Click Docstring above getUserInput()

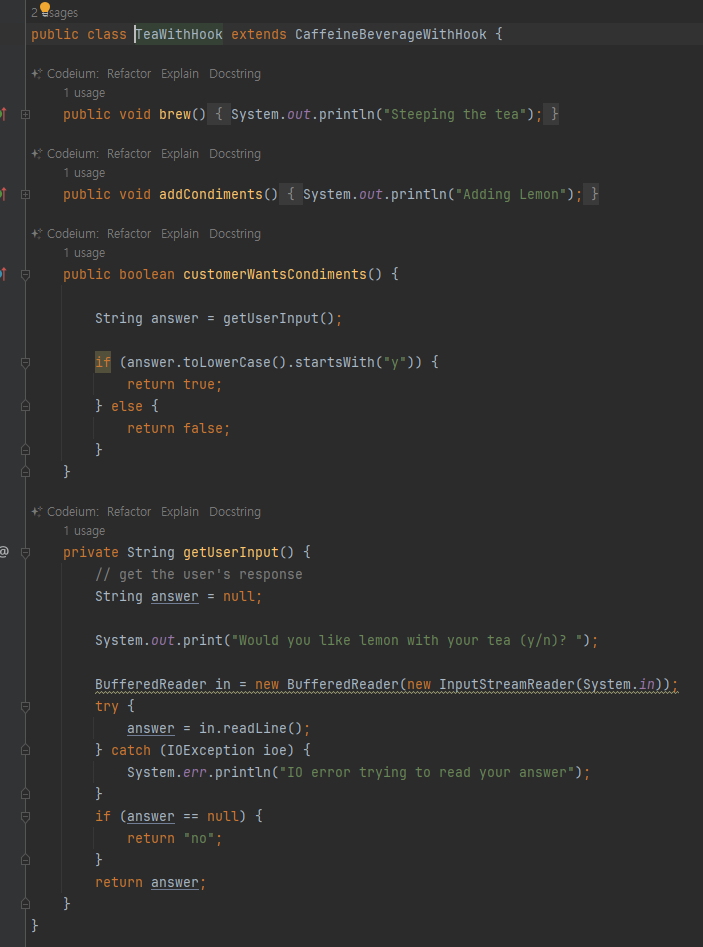pos(235,512)
